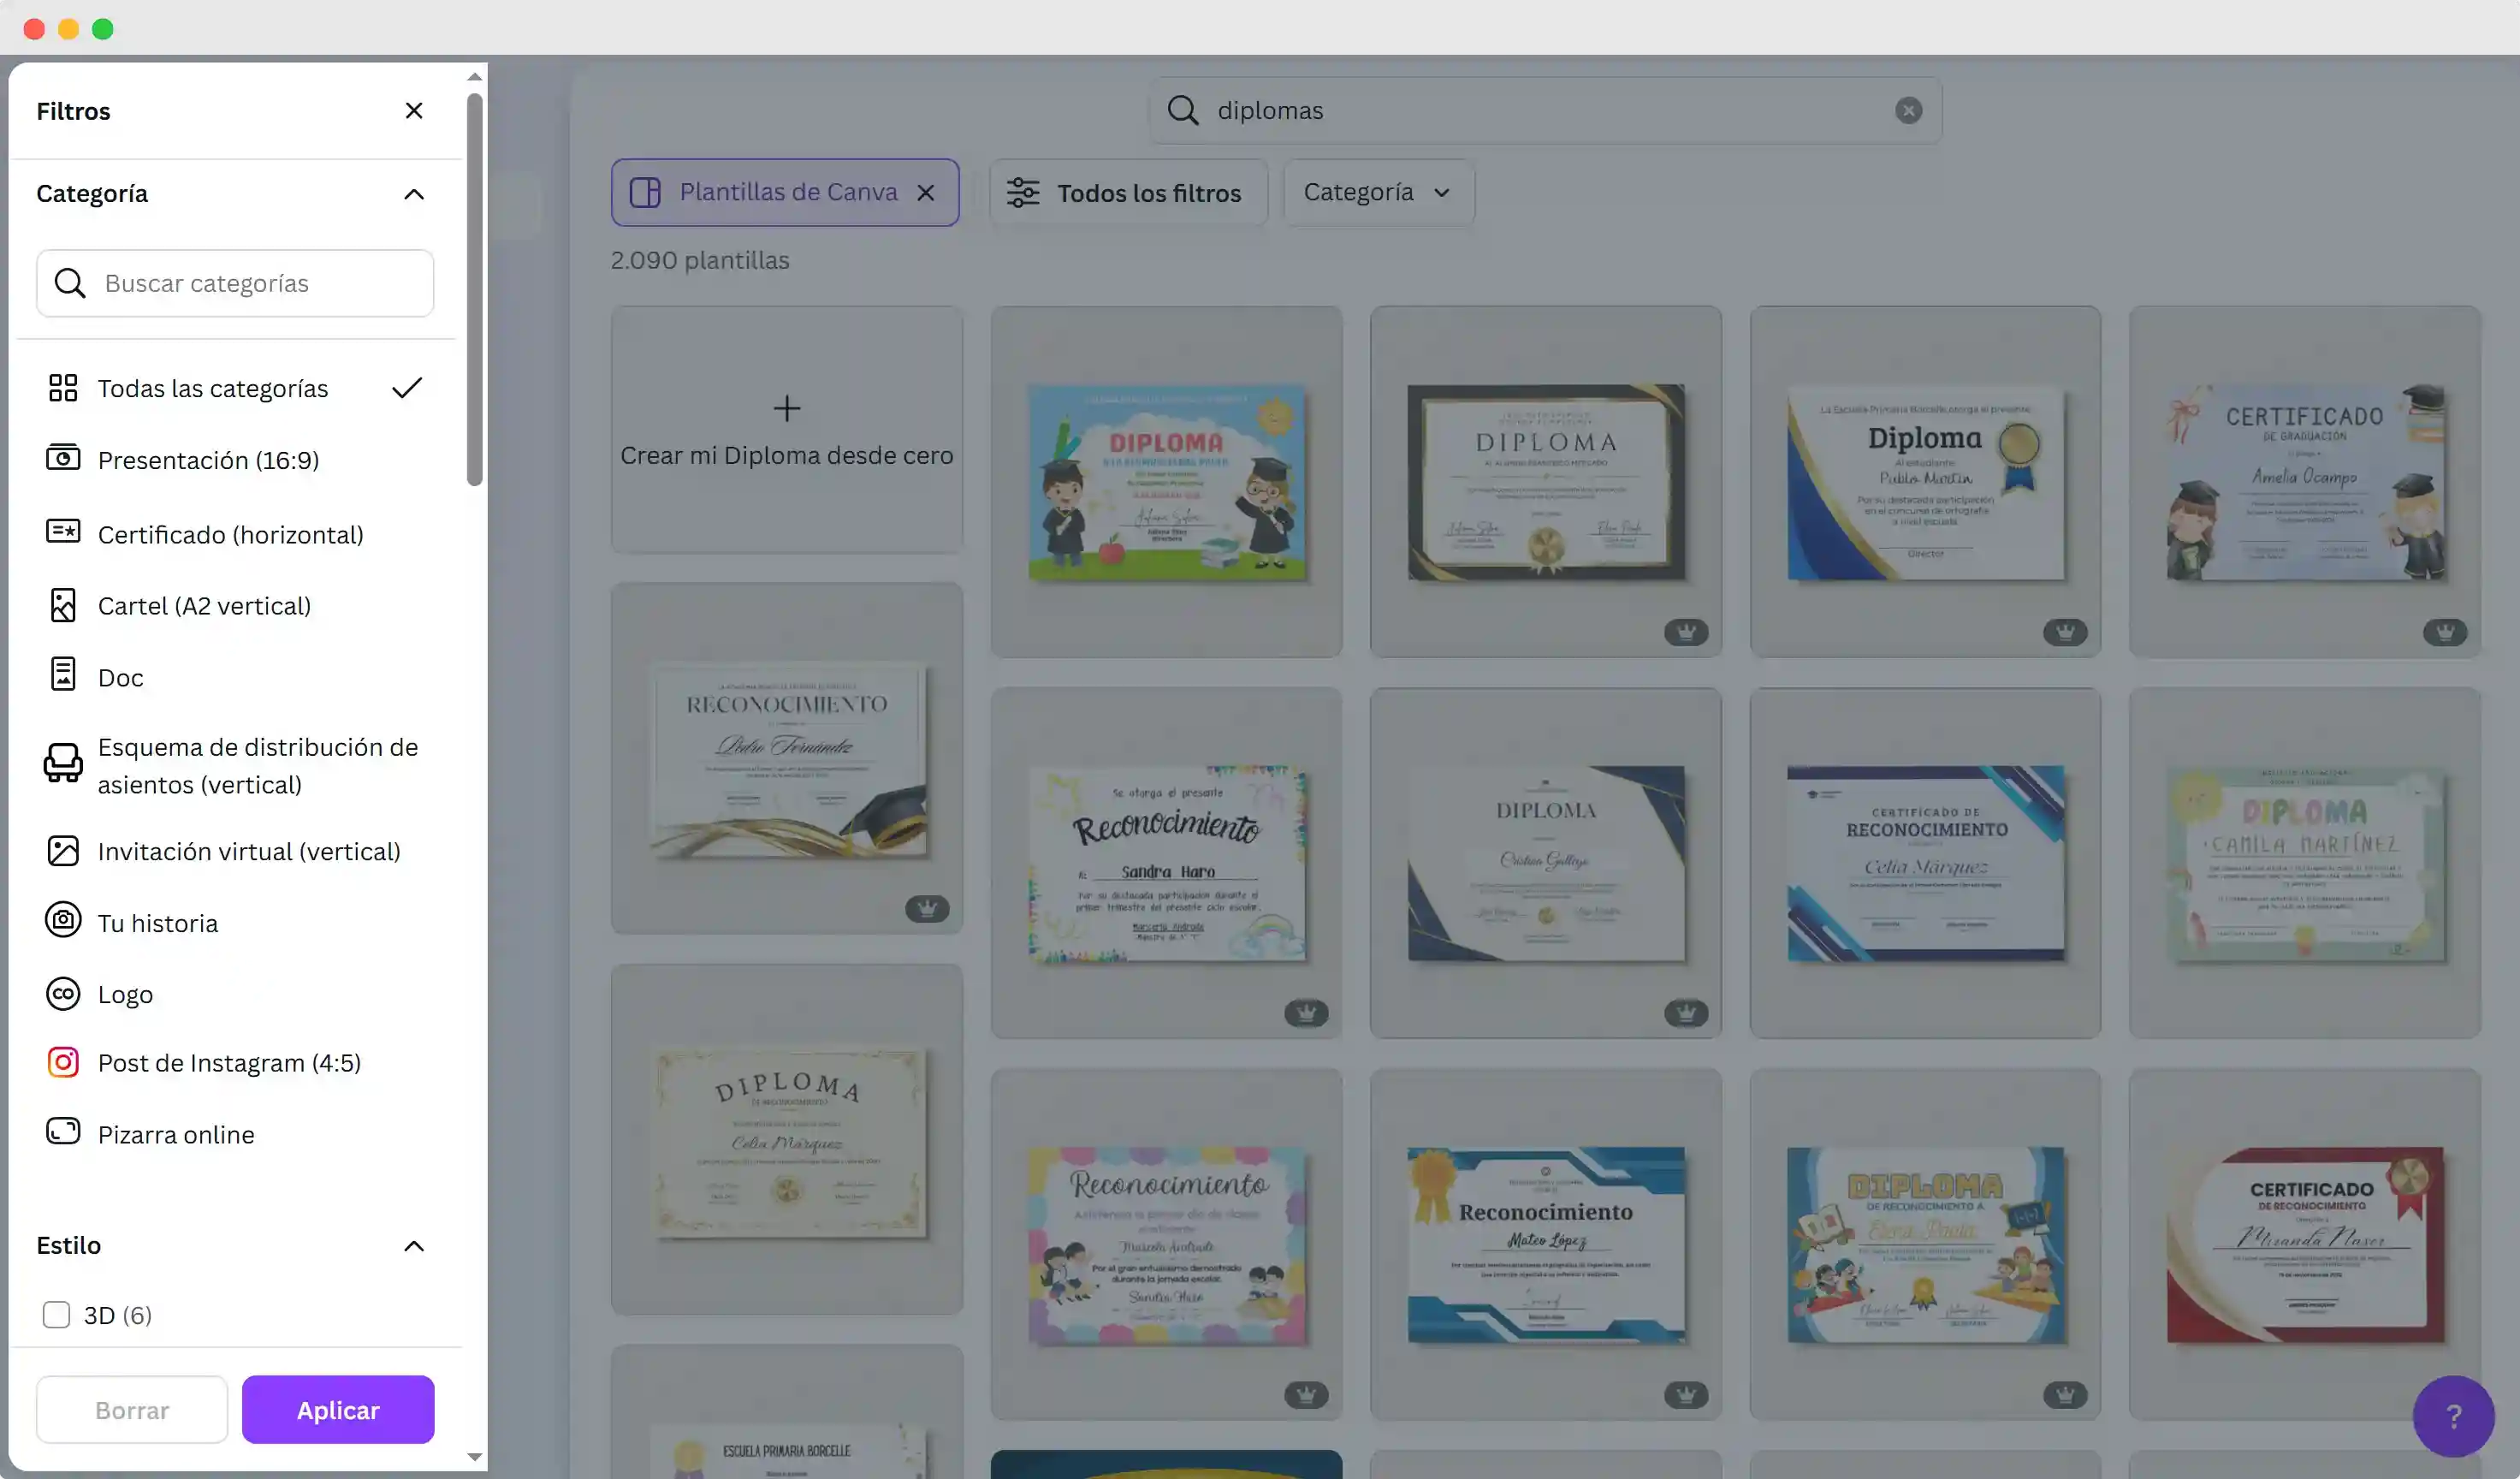Collapse the Categoría section chevron
2520x1479 pixels.
tap(414, 194)
